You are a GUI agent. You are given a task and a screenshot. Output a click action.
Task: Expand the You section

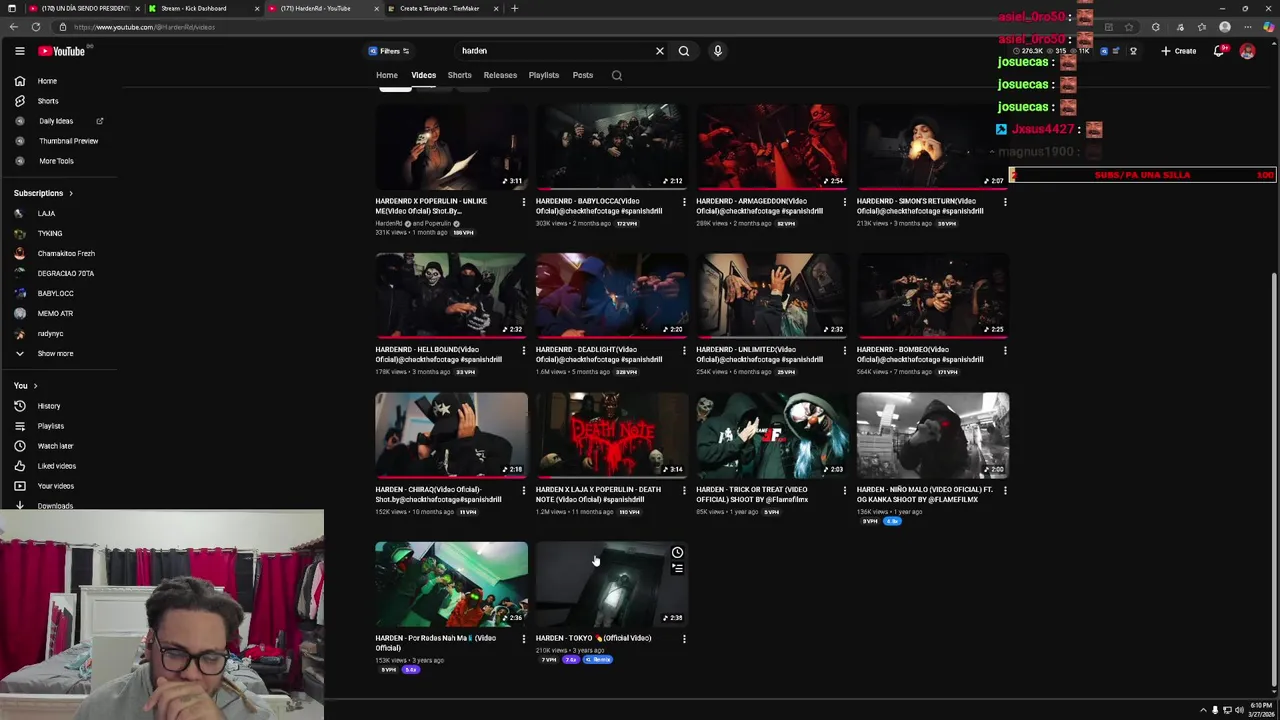25,386
